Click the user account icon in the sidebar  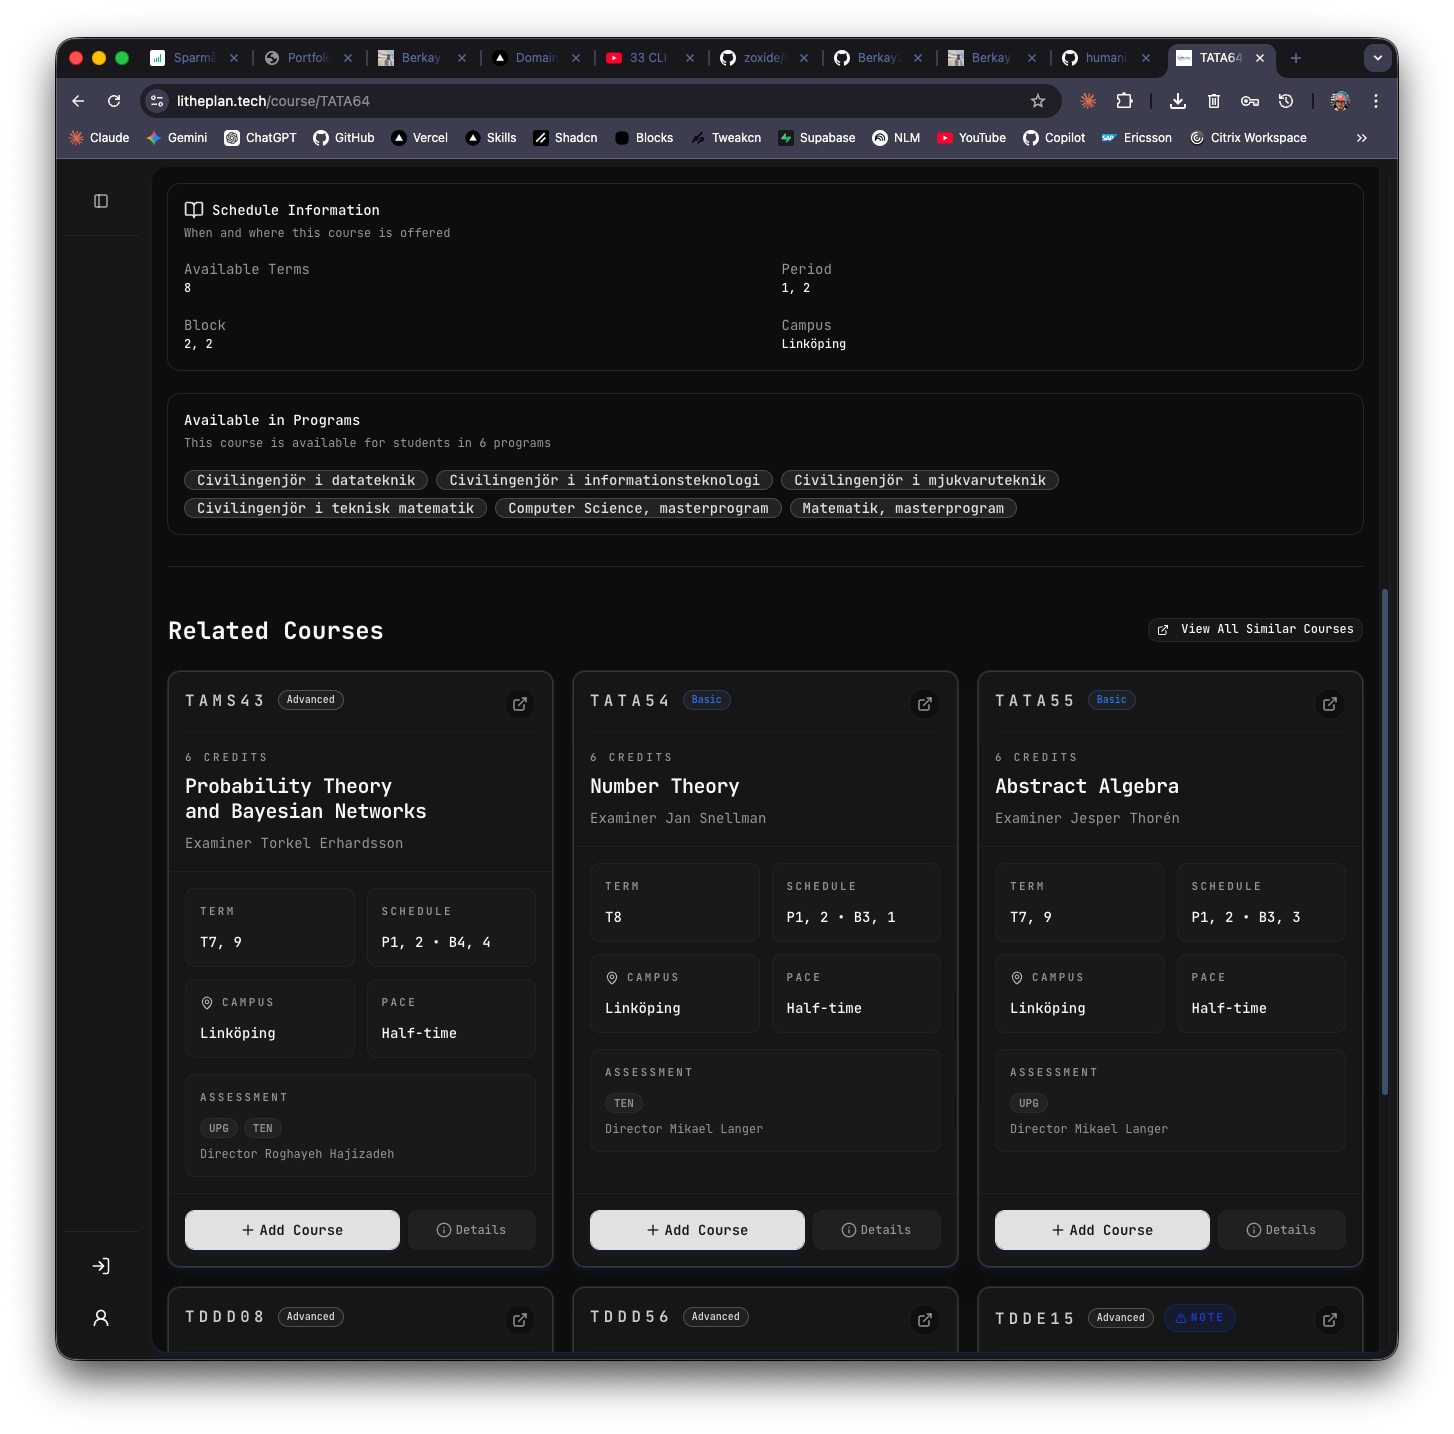pos(100,1318)
